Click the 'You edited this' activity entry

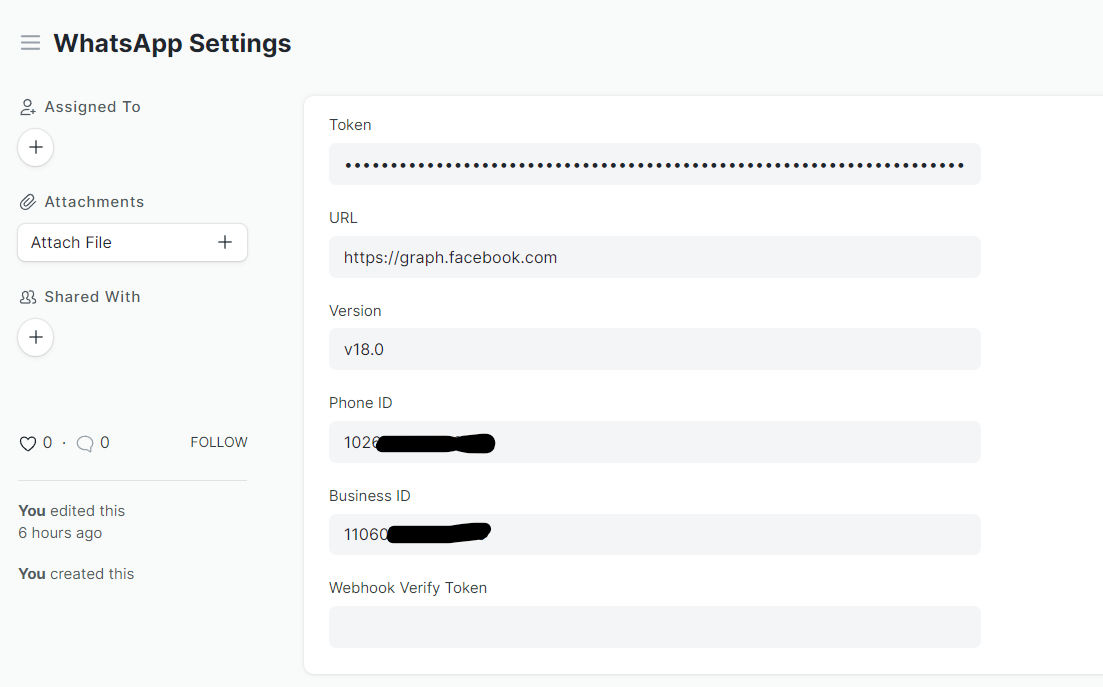pos(71,510)
